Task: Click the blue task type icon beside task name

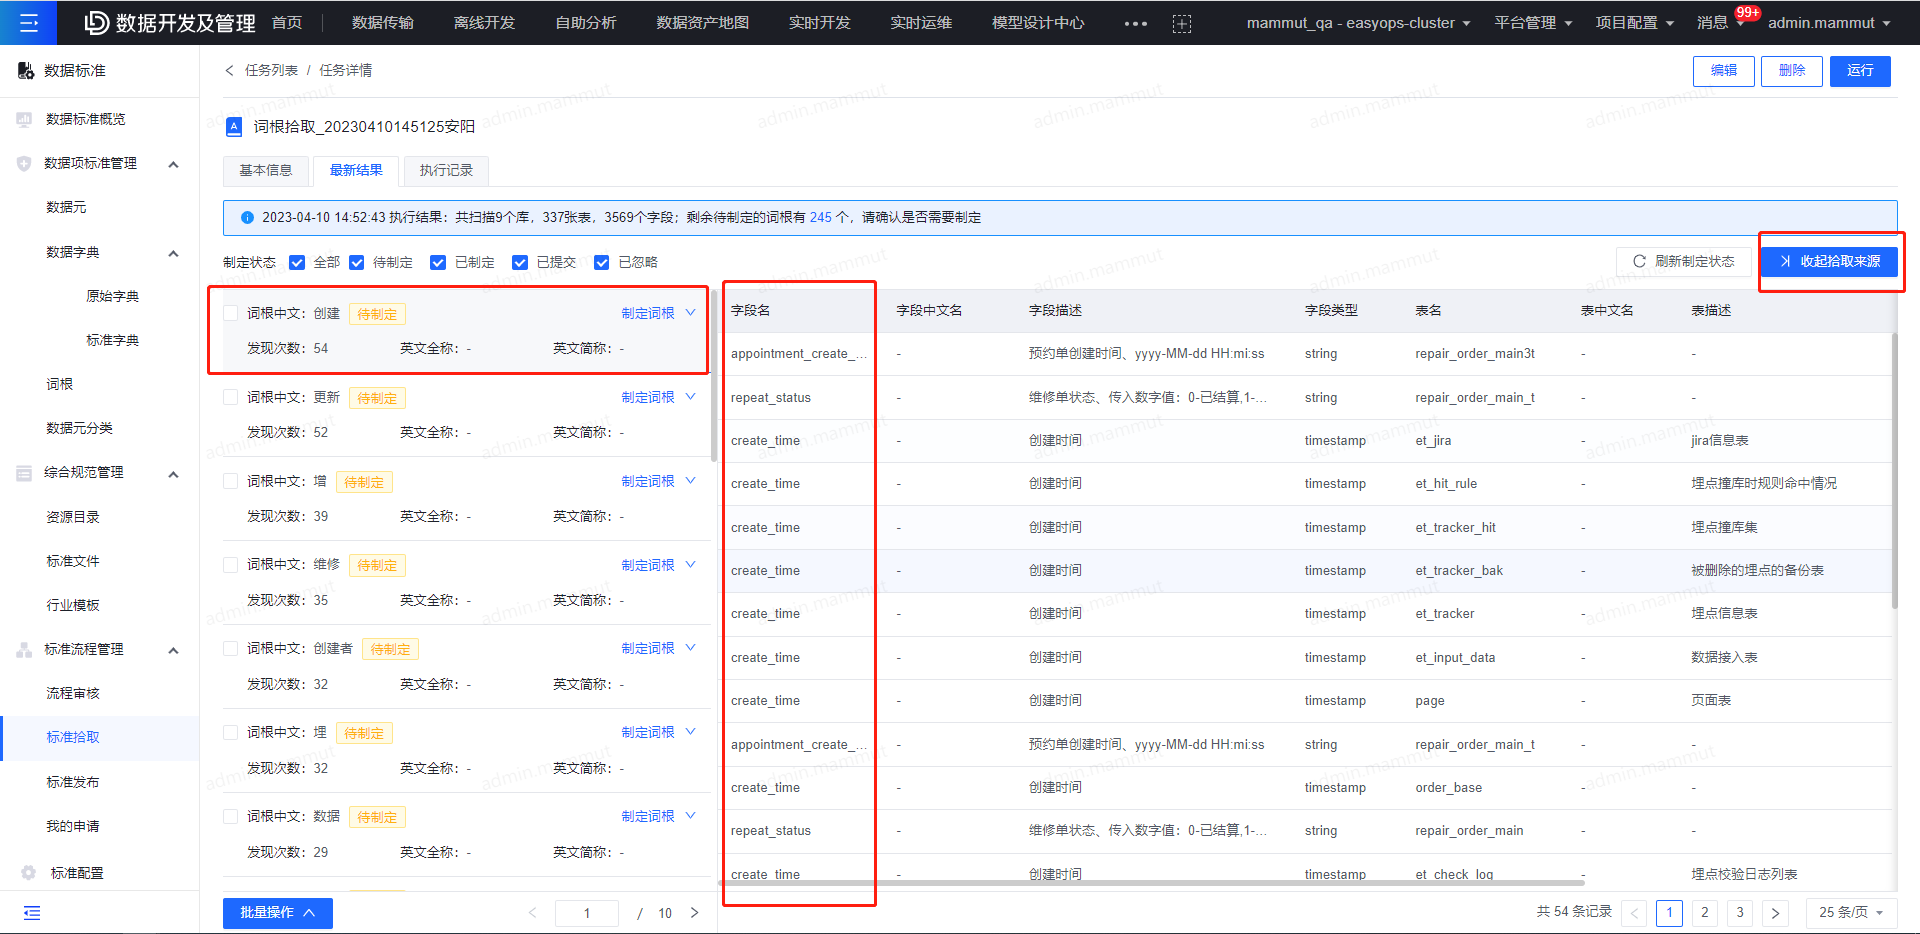Action: point(234,126)
